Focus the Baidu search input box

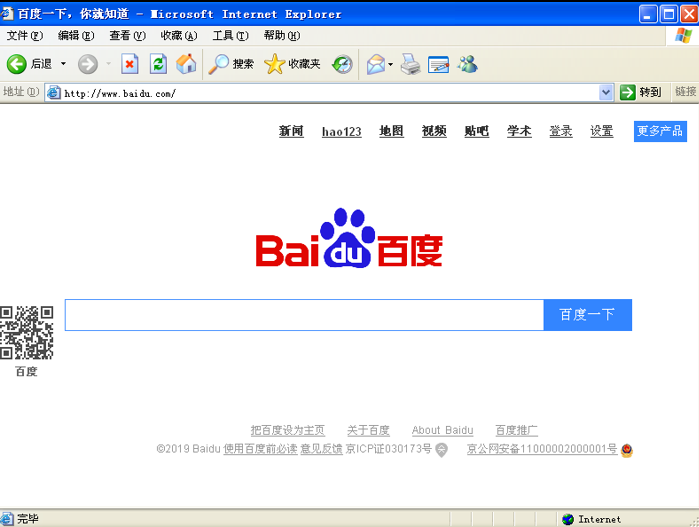point(304,315)
